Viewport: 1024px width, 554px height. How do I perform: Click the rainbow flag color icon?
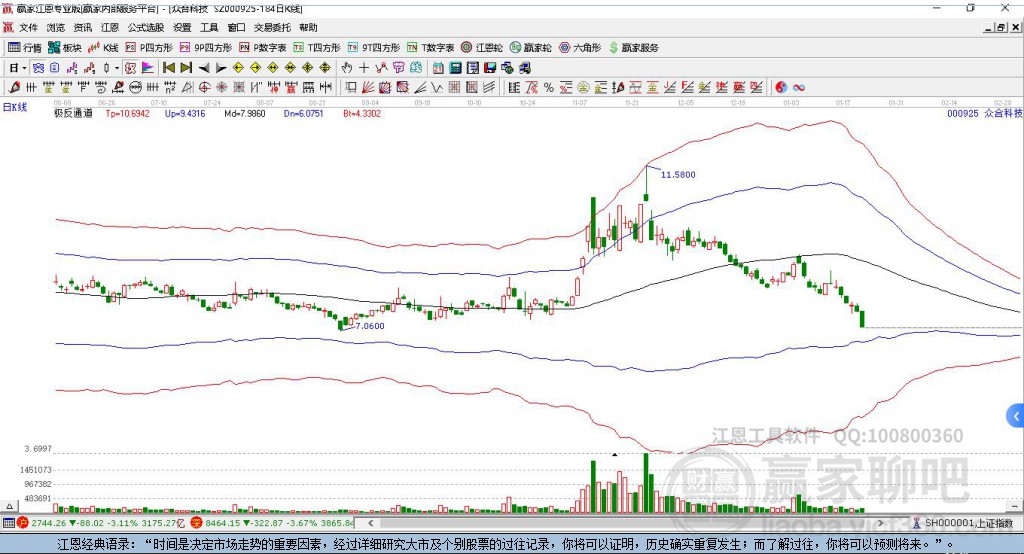[x=148, y=68]
